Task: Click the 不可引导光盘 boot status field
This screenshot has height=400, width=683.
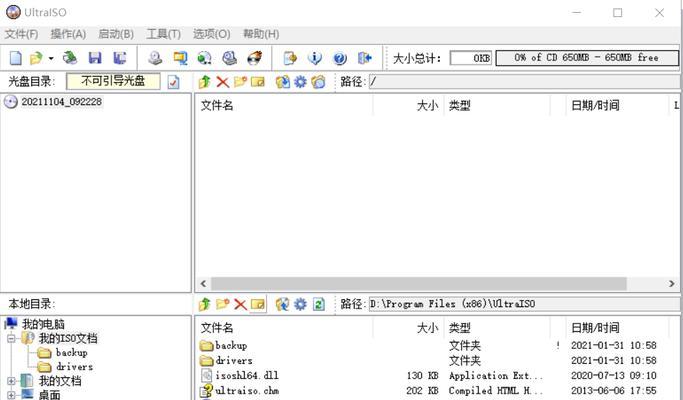Action: tap(113, 81)
